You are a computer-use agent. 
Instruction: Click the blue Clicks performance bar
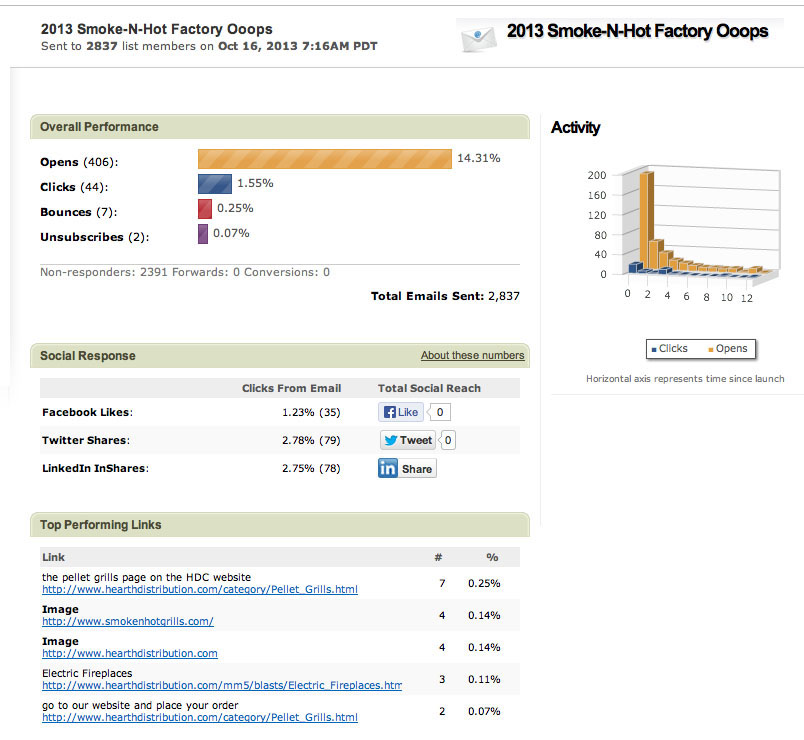point(215,184)
